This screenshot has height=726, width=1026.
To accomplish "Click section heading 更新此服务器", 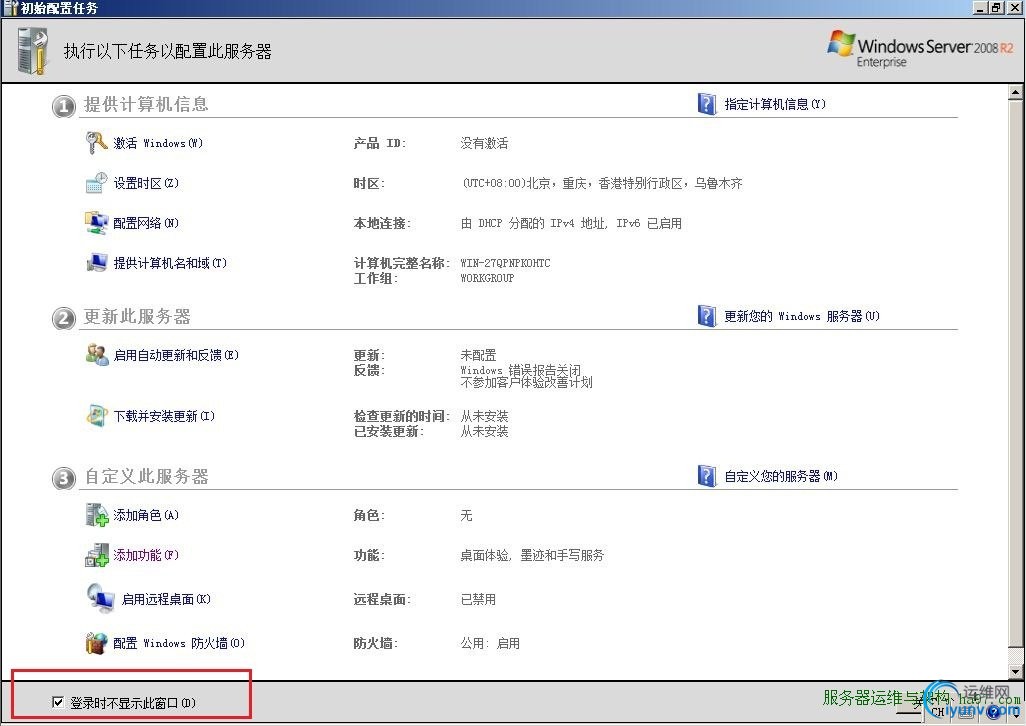I will [x=137, y=317].
